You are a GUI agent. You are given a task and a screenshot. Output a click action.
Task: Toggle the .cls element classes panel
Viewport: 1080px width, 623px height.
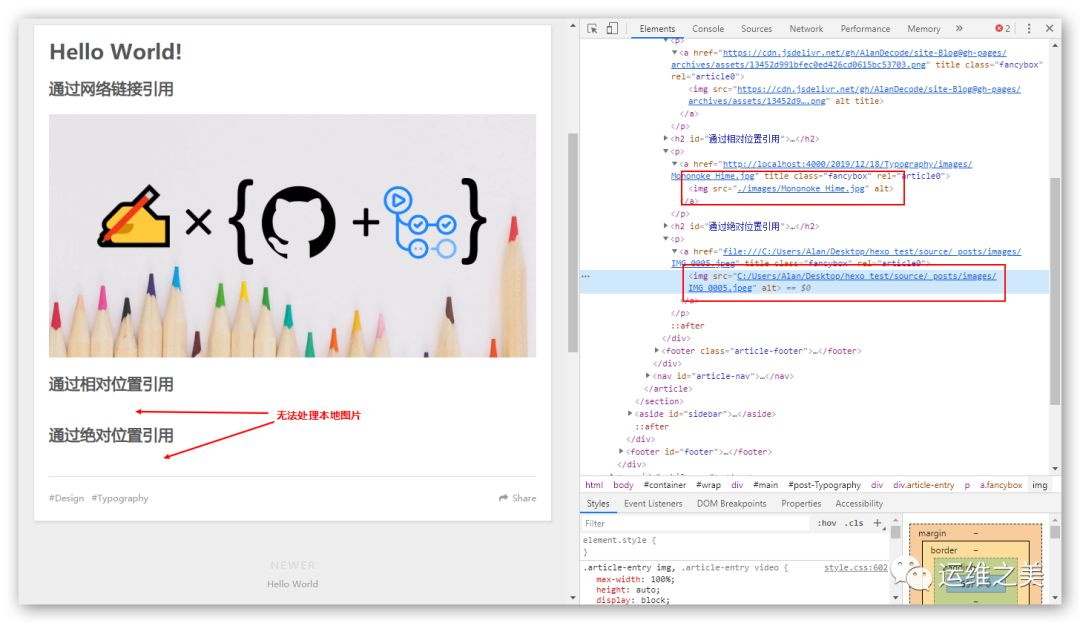[x=854, y=523]
